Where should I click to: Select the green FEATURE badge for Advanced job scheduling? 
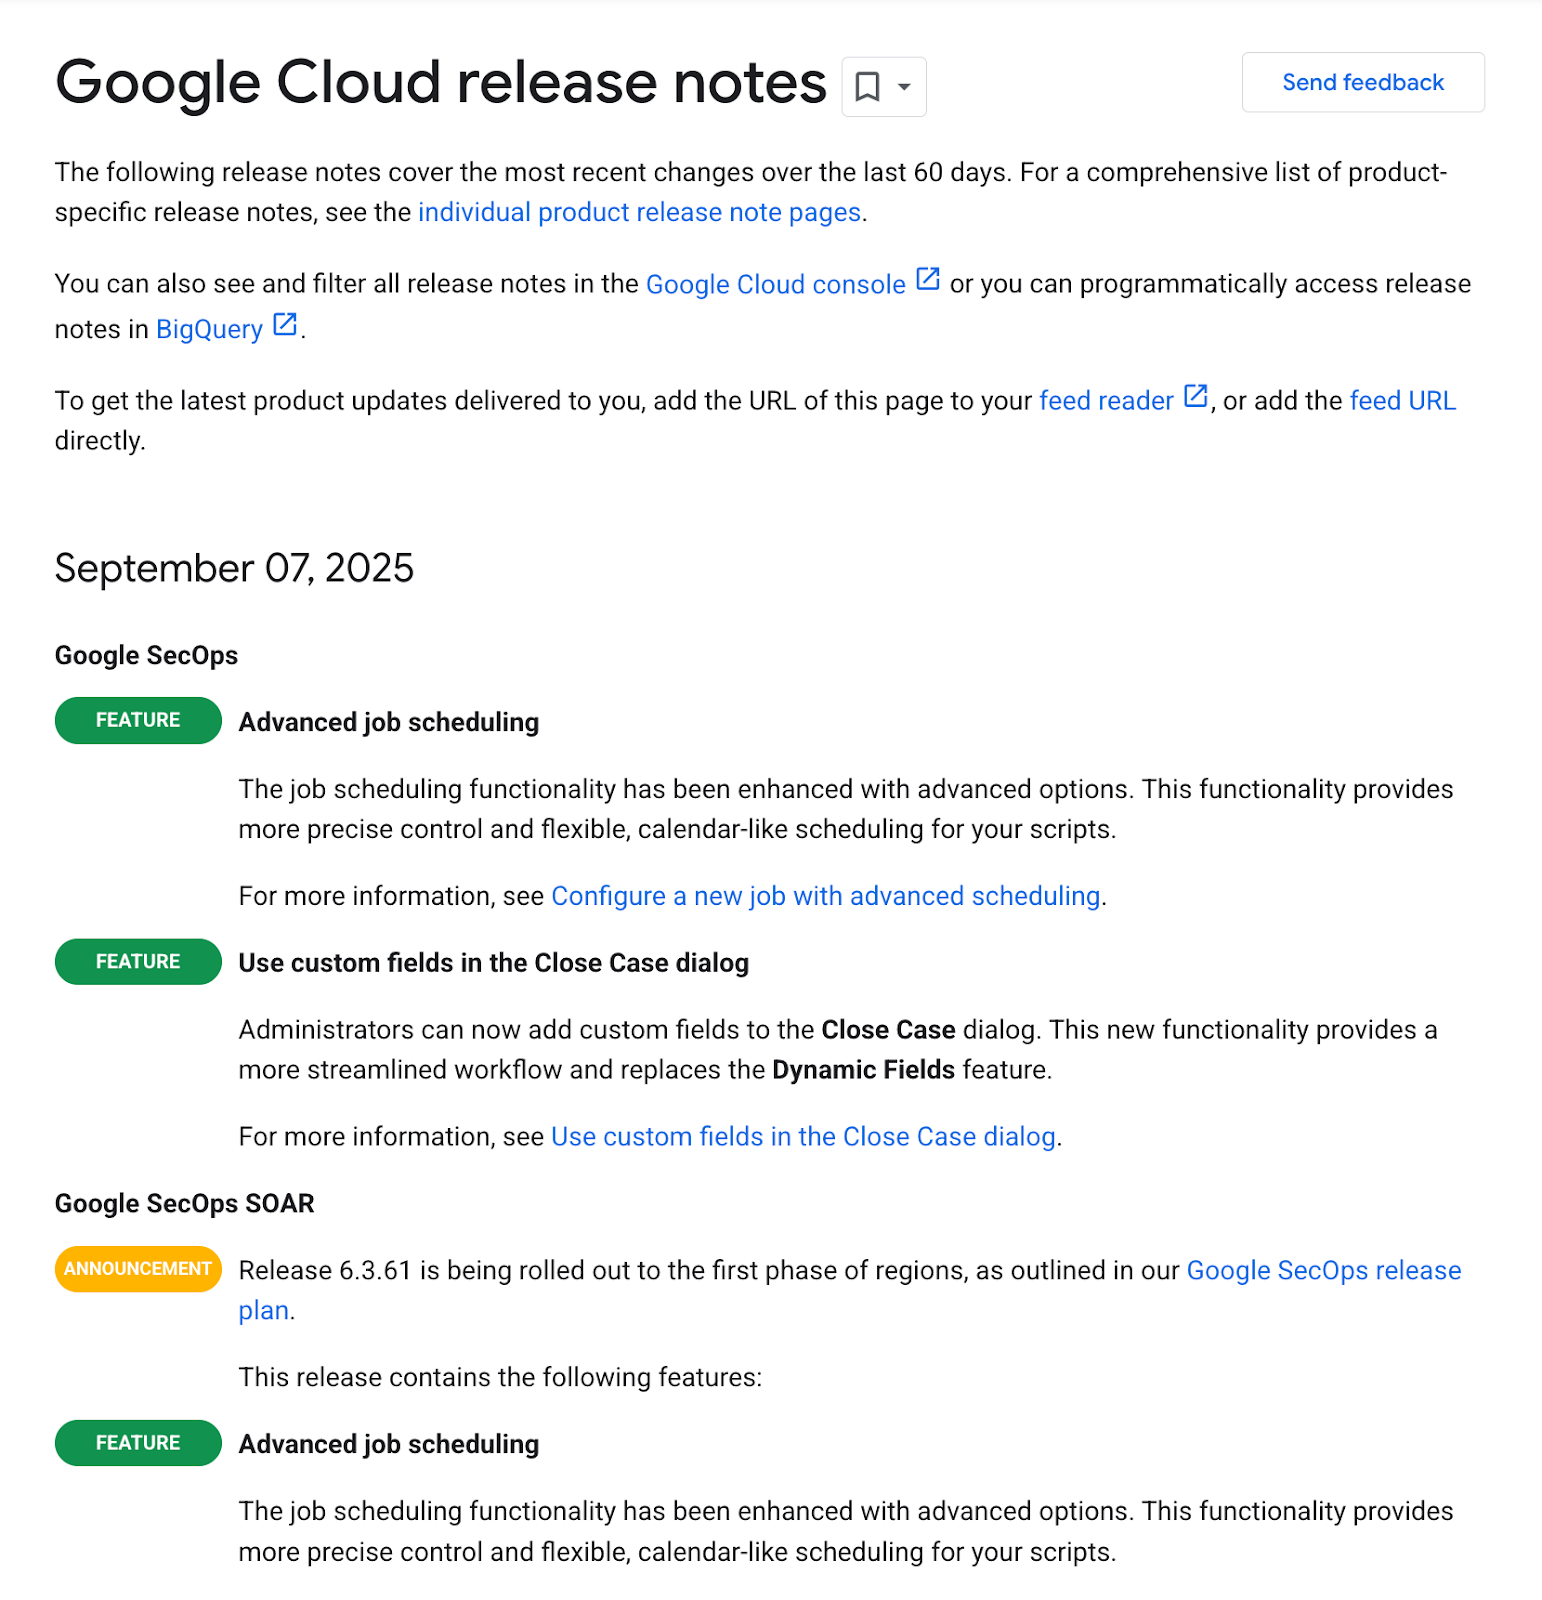pyautogui.click(x=137, y=720)
